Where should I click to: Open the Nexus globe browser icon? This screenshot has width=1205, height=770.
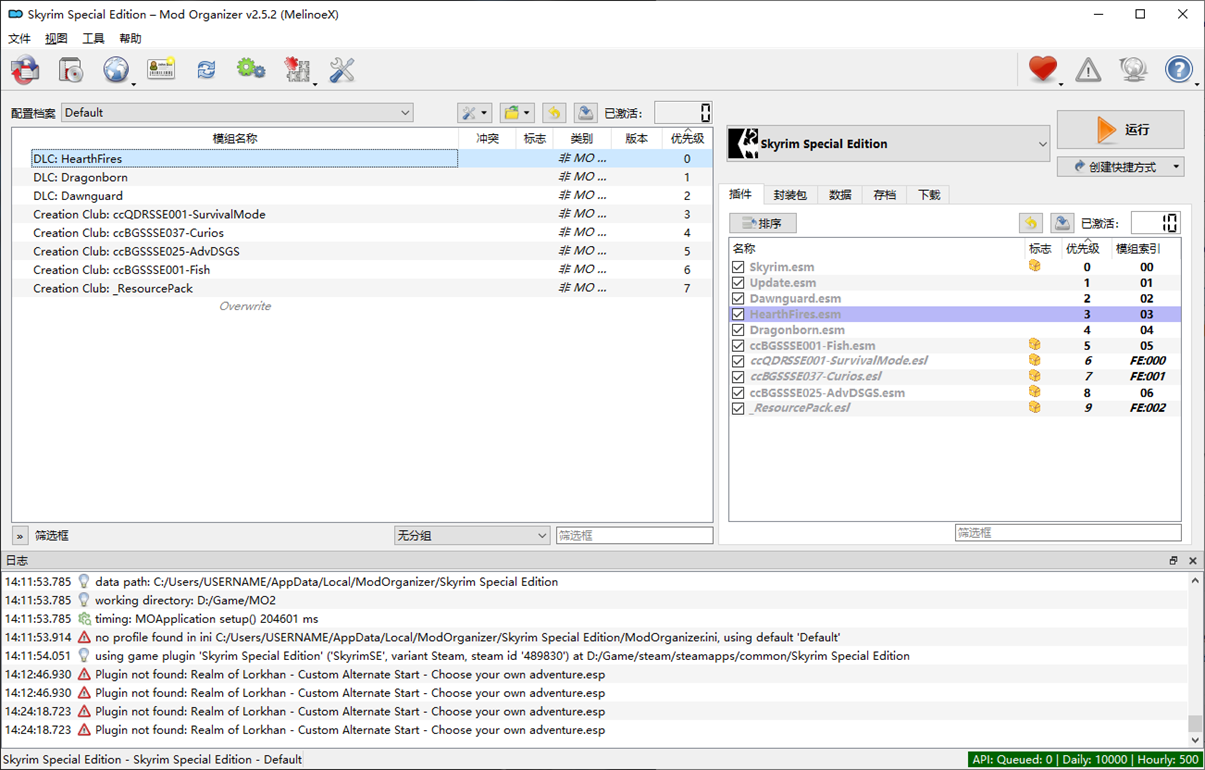116,70
